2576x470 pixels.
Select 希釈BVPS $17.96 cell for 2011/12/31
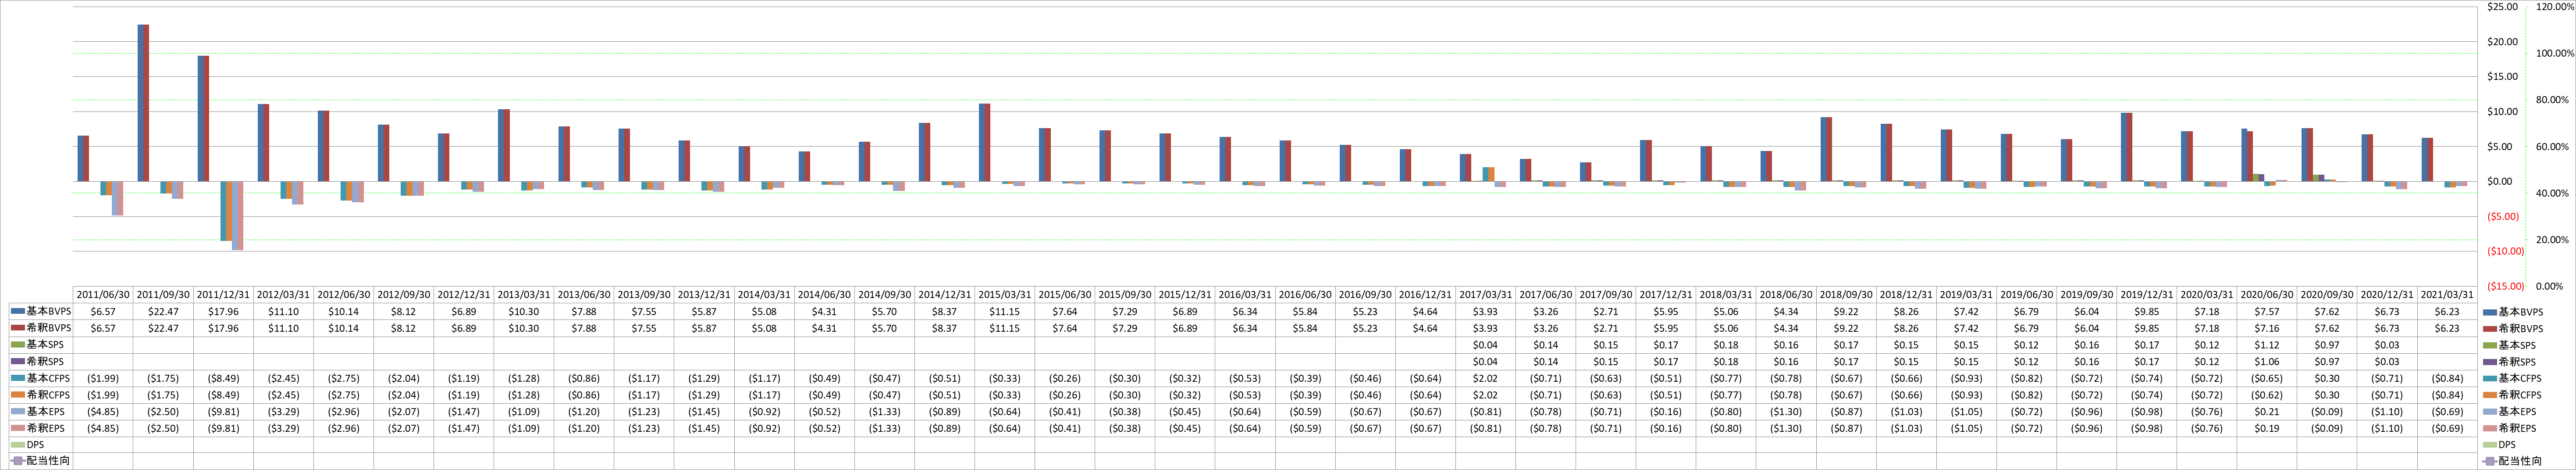point(224,328)
